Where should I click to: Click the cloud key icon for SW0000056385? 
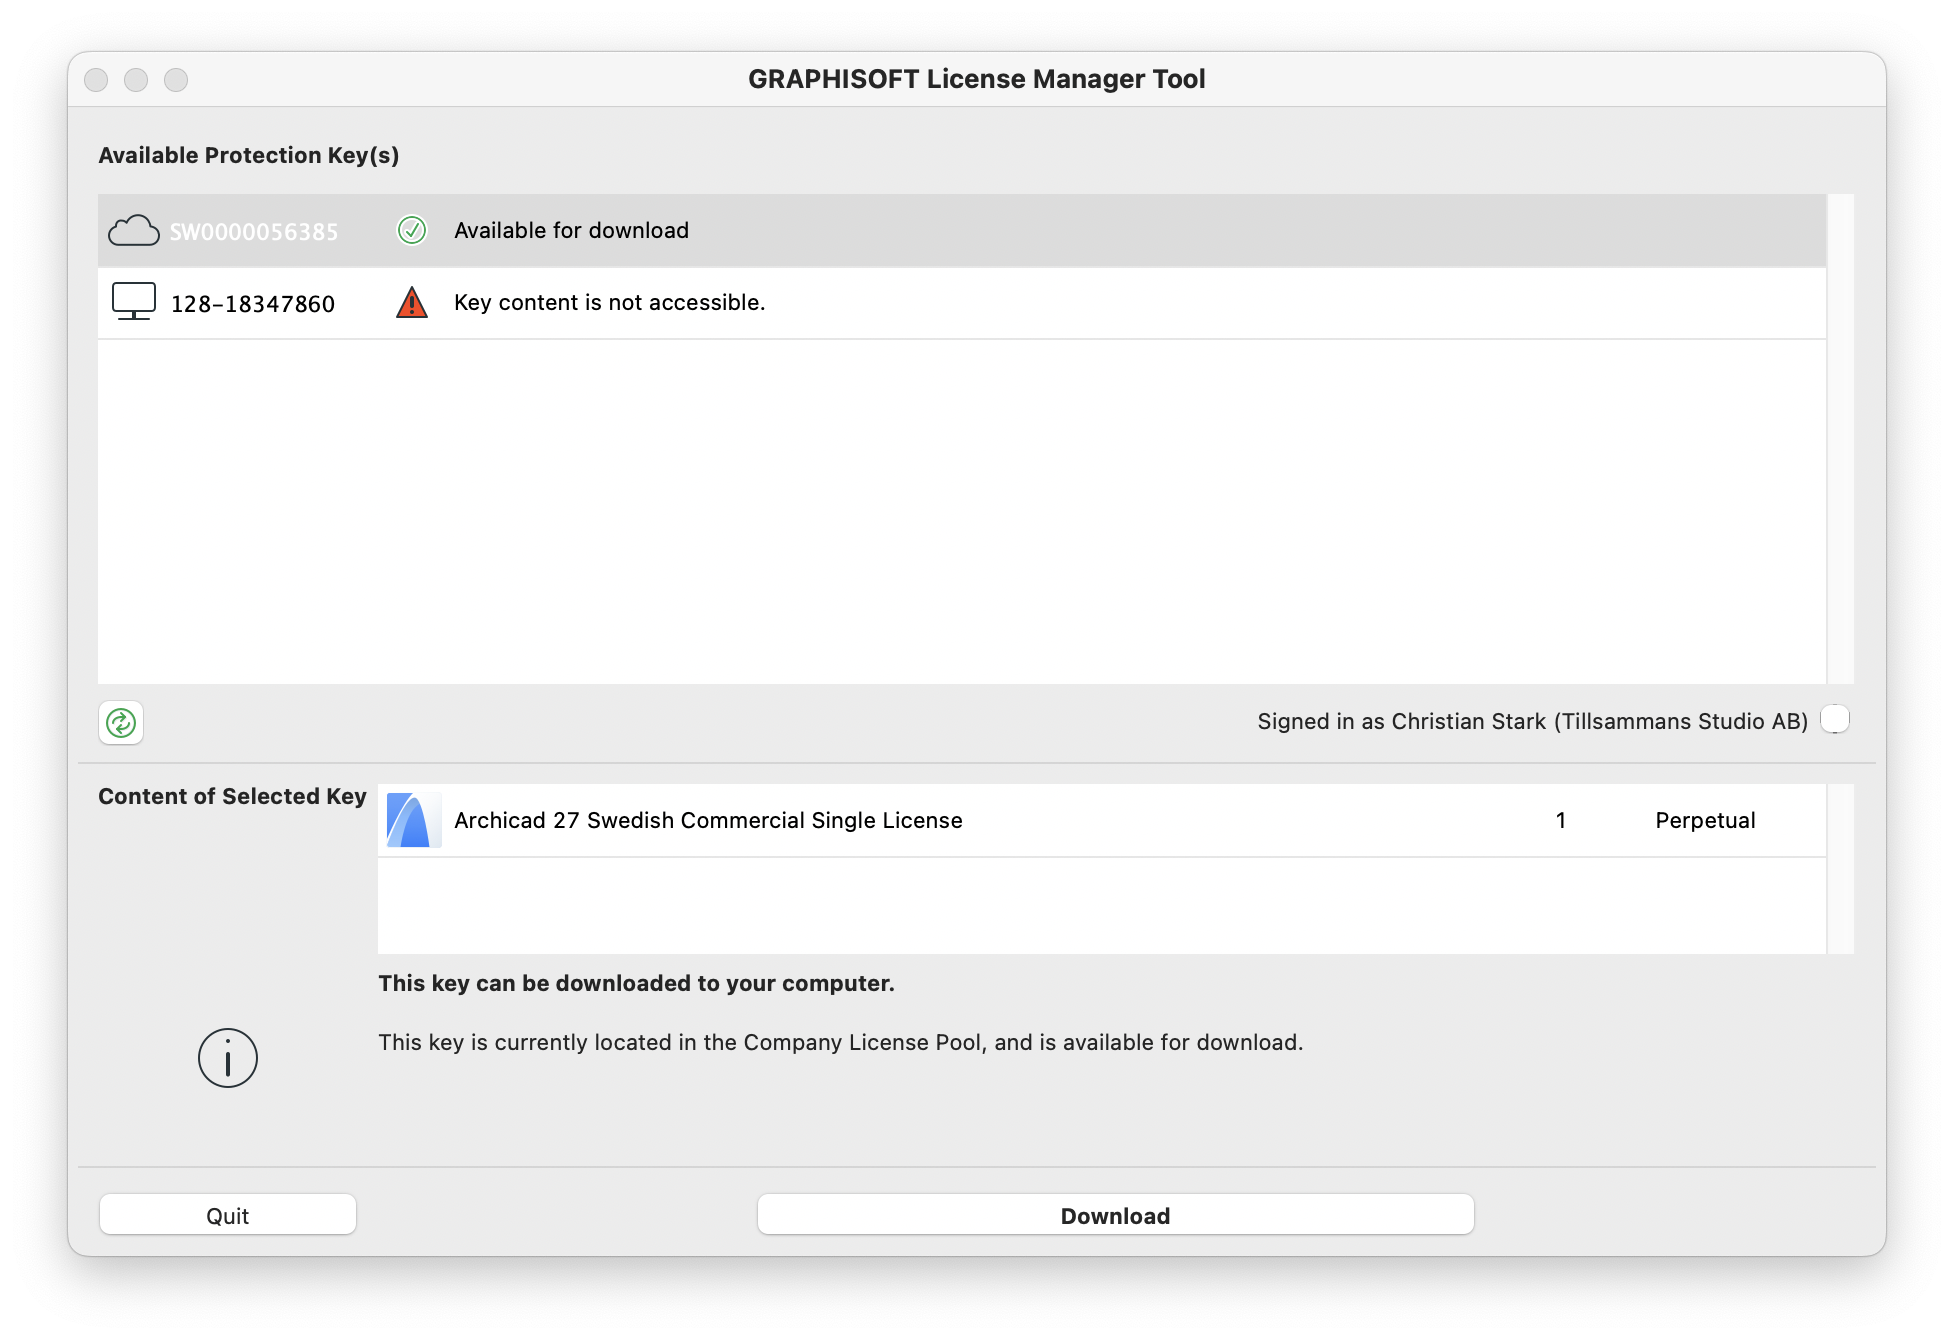133,231
